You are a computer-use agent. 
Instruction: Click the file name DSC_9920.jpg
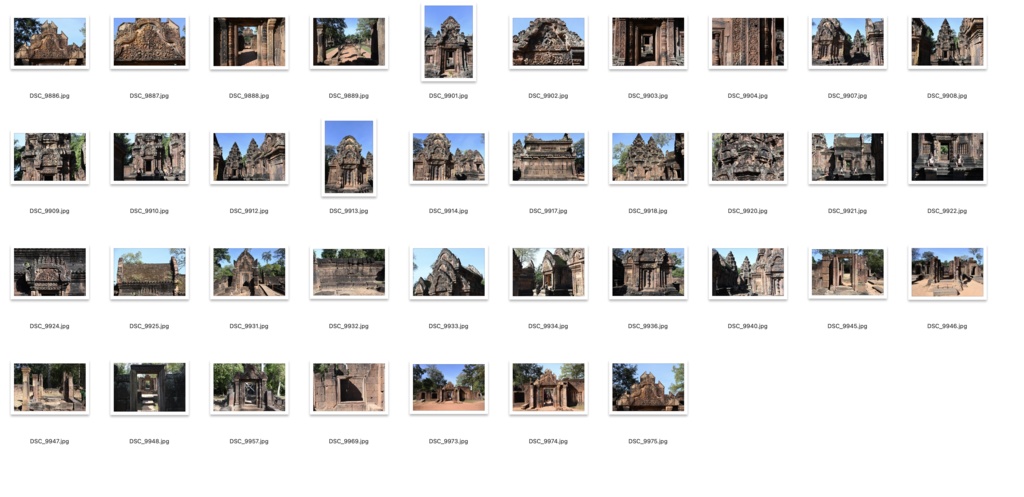pos(748,211)
